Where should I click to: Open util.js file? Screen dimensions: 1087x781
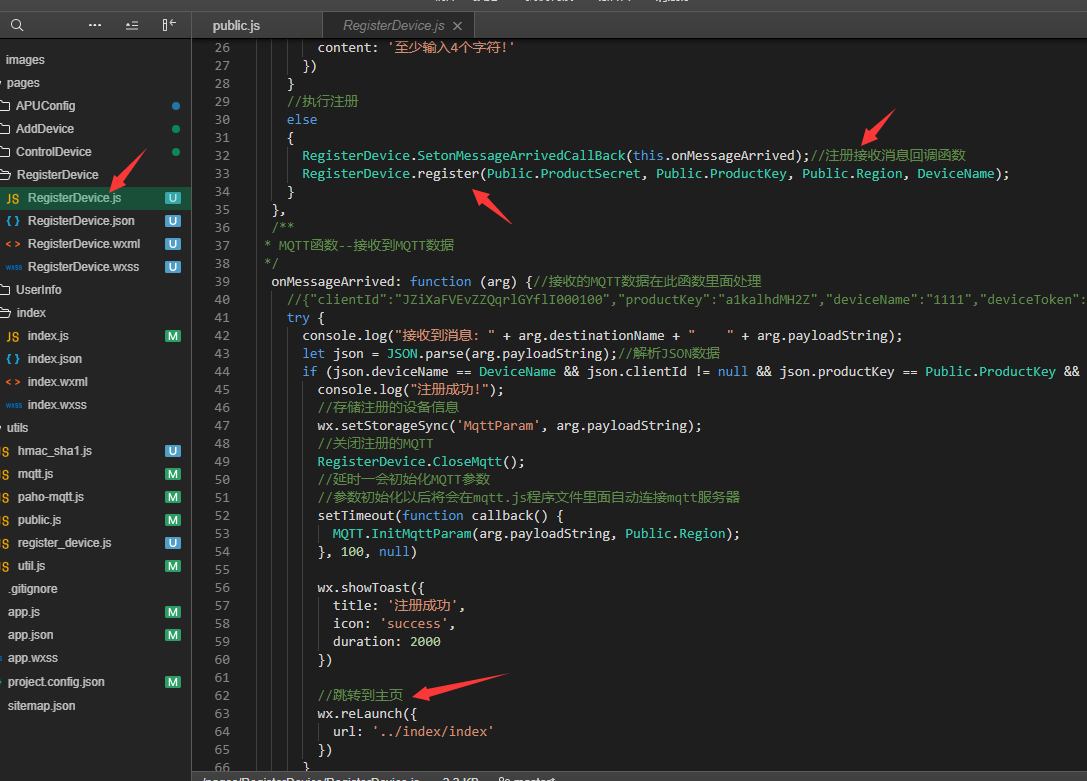pyautogui.click(x=31, y=565)
